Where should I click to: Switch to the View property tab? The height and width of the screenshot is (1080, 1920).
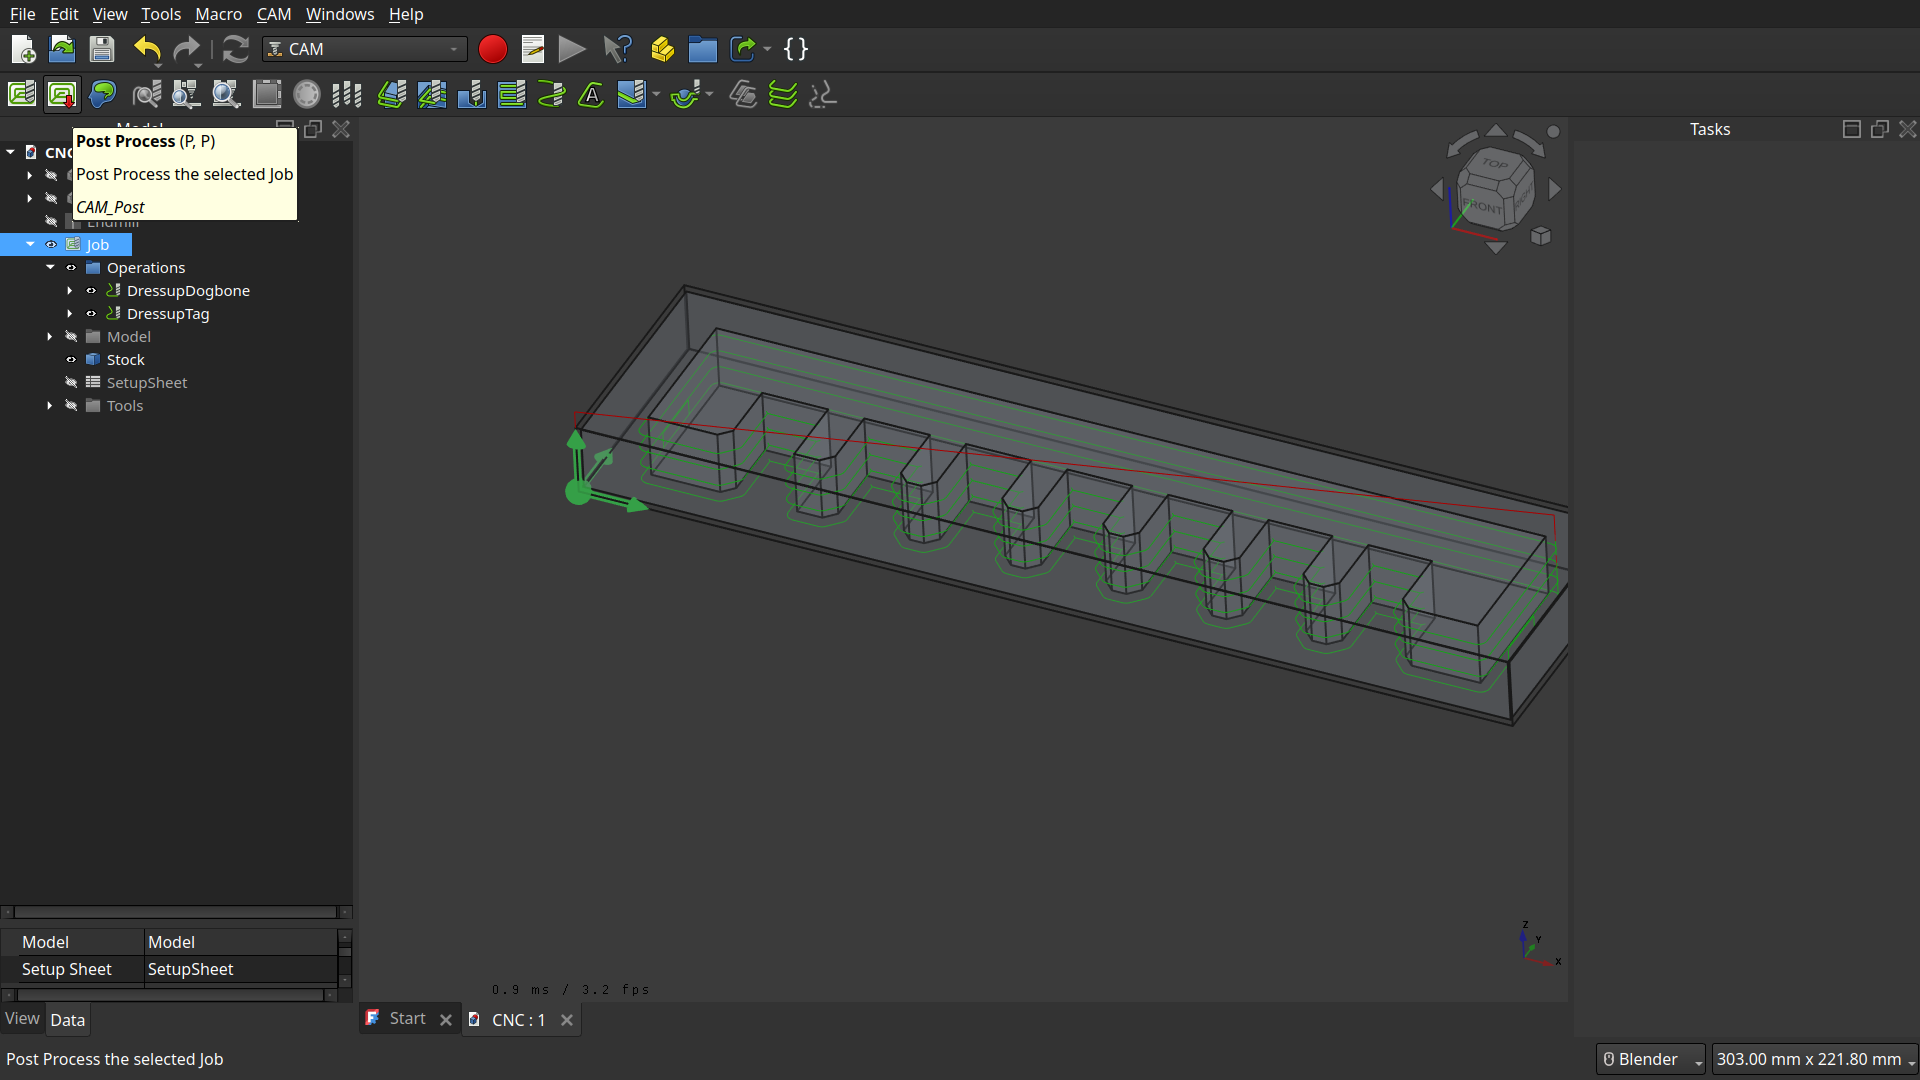tap(22, 1019)
